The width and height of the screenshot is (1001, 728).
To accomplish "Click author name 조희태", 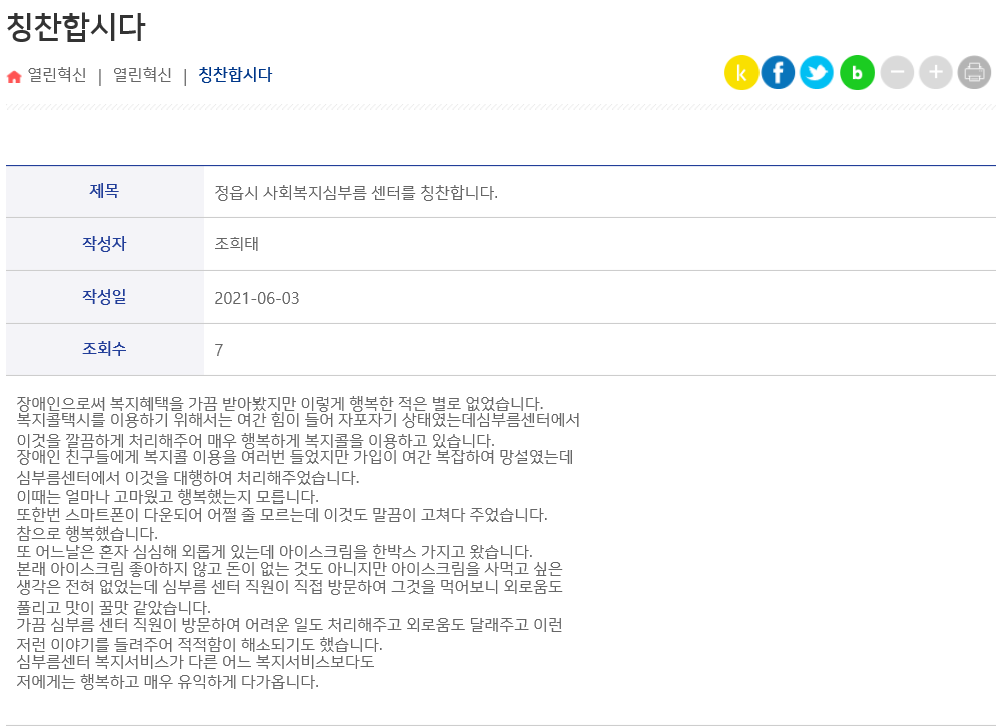I will click(x=236, y=244).
